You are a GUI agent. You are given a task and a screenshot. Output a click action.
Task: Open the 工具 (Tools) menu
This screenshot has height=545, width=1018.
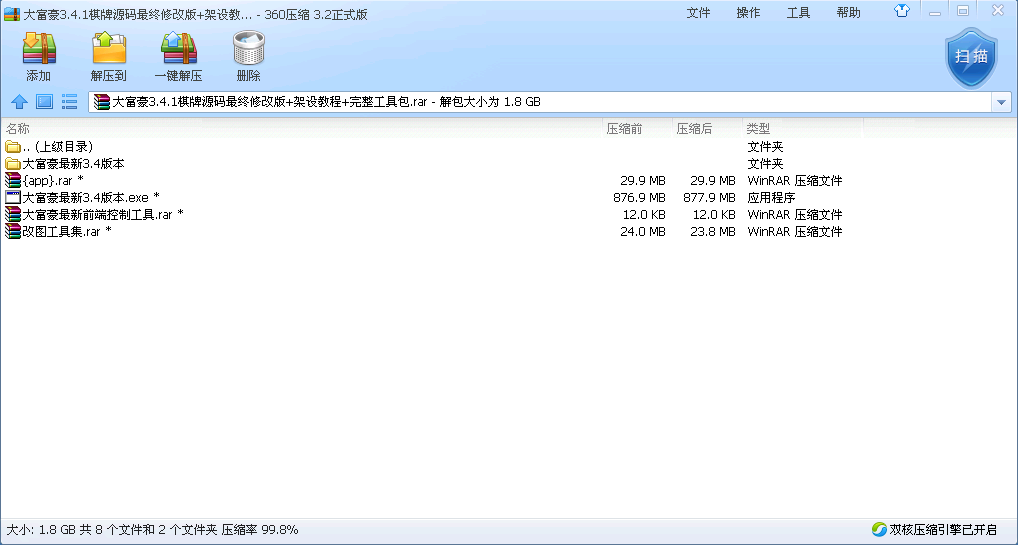pyautogui.click(x=798, y=13)
